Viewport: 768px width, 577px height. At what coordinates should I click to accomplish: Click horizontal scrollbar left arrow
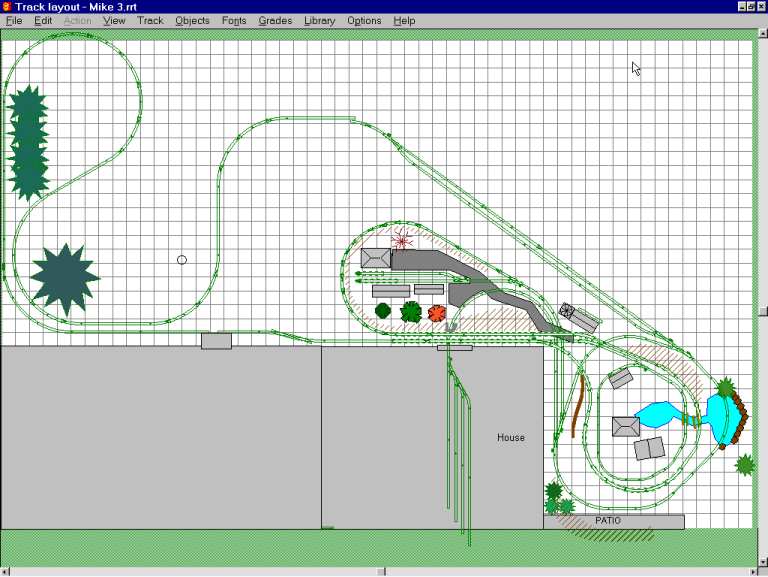pos(4,572)
